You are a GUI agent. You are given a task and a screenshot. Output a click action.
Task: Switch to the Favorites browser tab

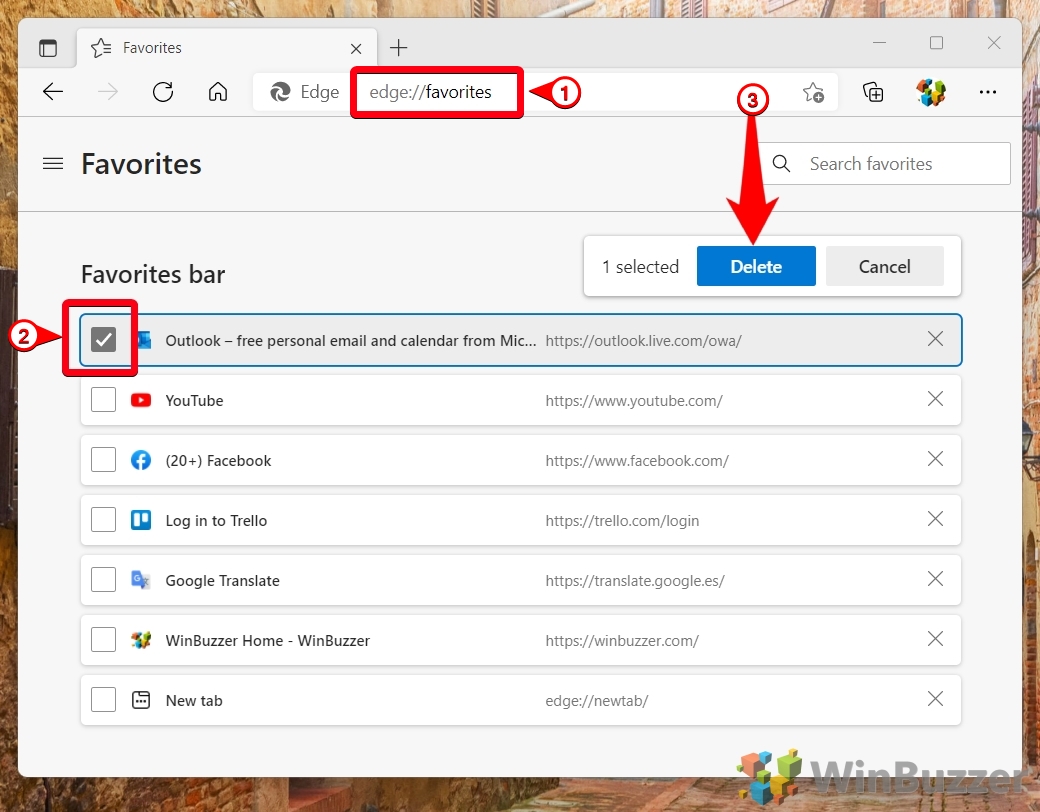point(227,48)
